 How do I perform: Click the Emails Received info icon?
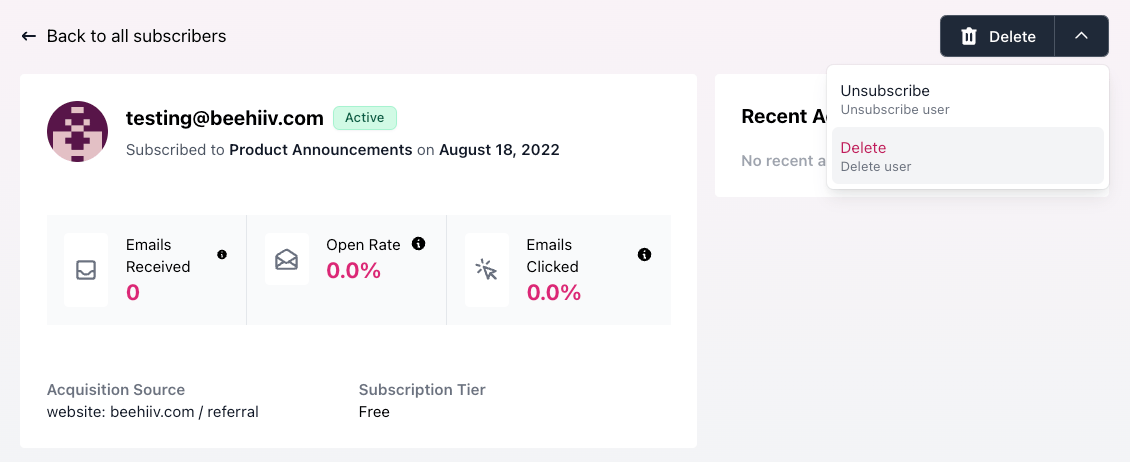222,254
